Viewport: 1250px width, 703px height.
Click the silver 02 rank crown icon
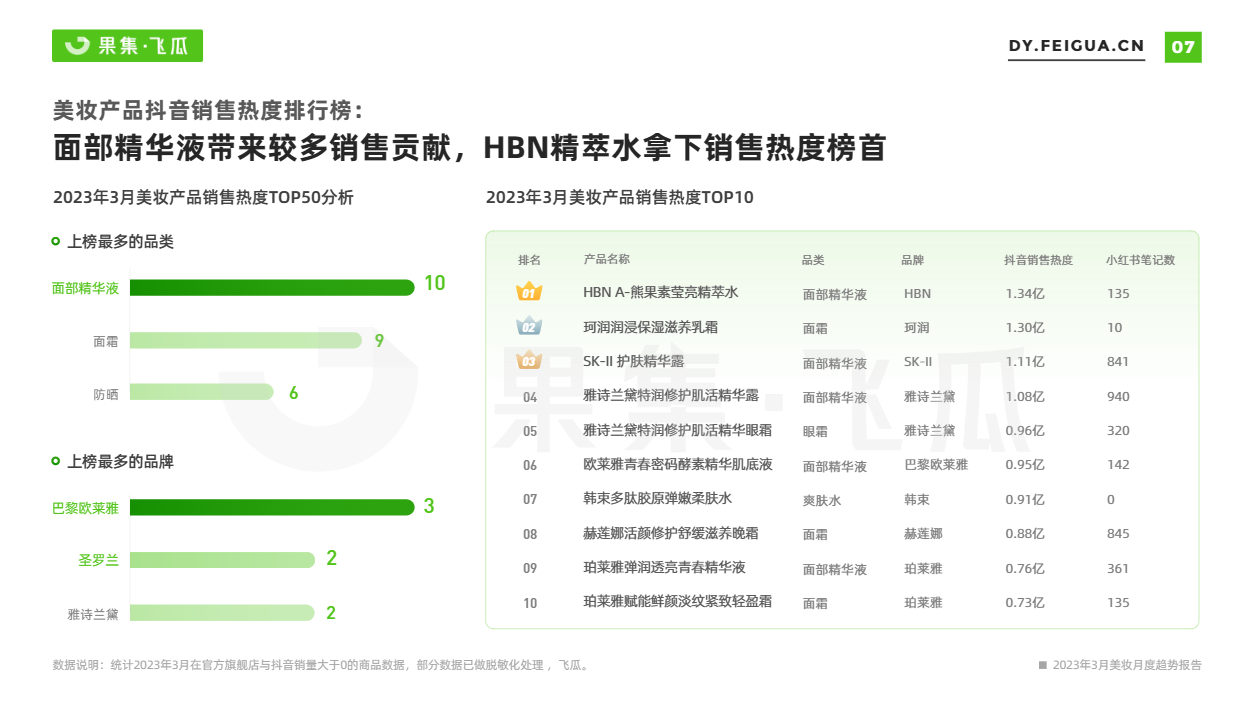coord(529,326)
